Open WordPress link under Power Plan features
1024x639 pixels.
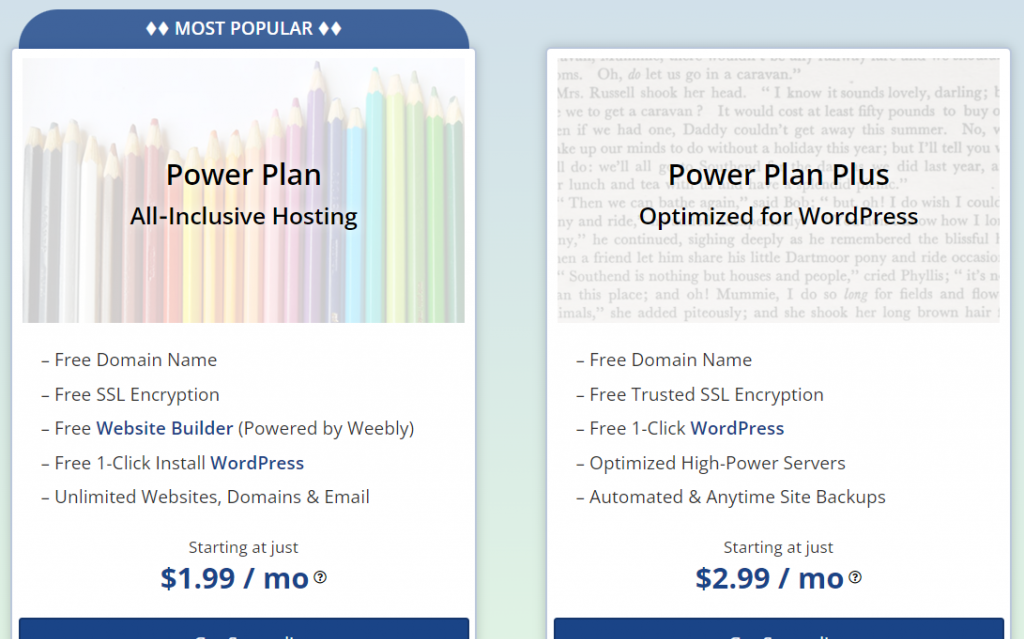tap(257, 463)
